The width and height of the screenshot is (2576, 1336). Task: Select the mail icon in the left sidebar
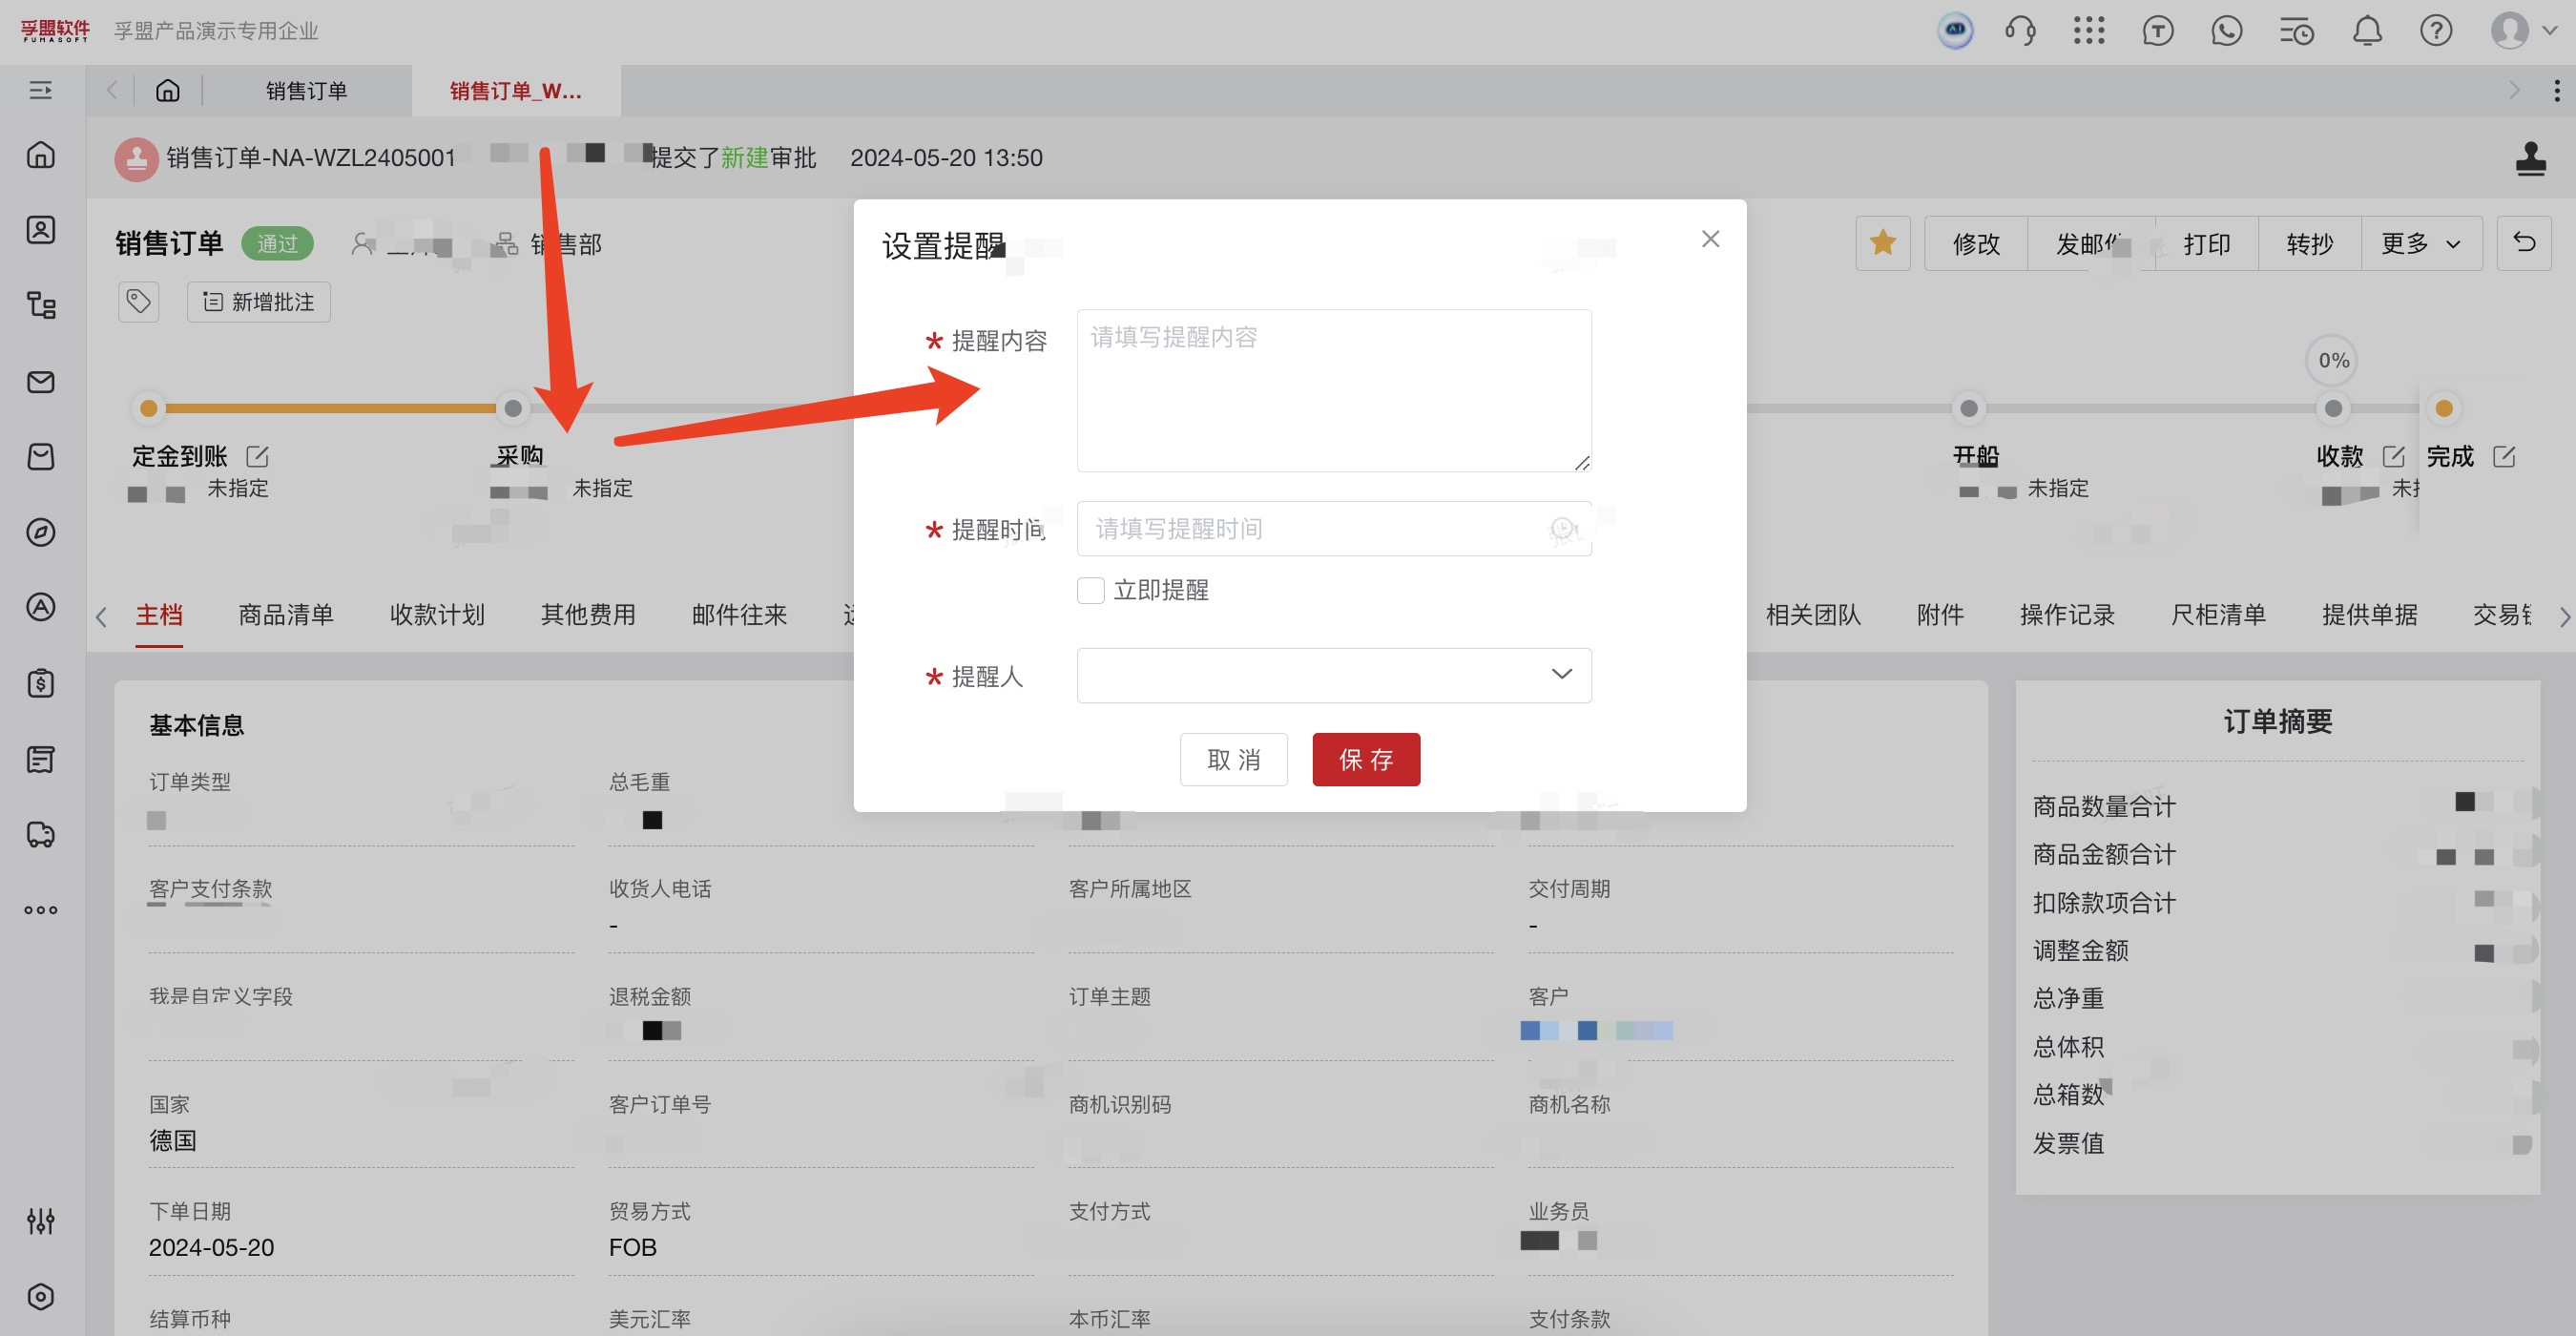(x=40, y=382)
